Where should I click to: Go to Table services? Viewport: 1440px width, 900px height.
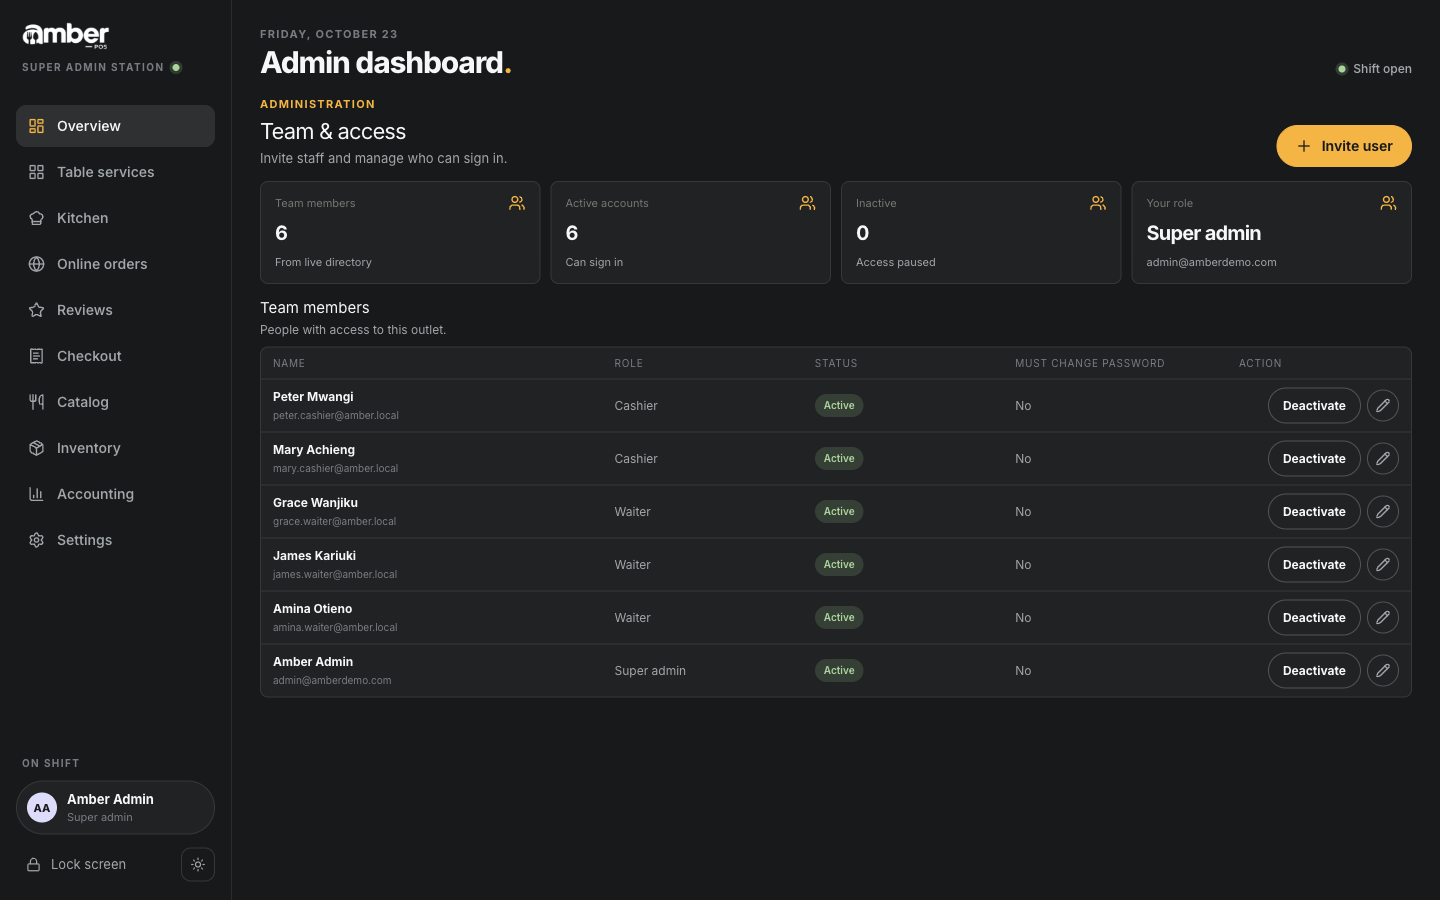pyautogui.click(x=115, y=172)
